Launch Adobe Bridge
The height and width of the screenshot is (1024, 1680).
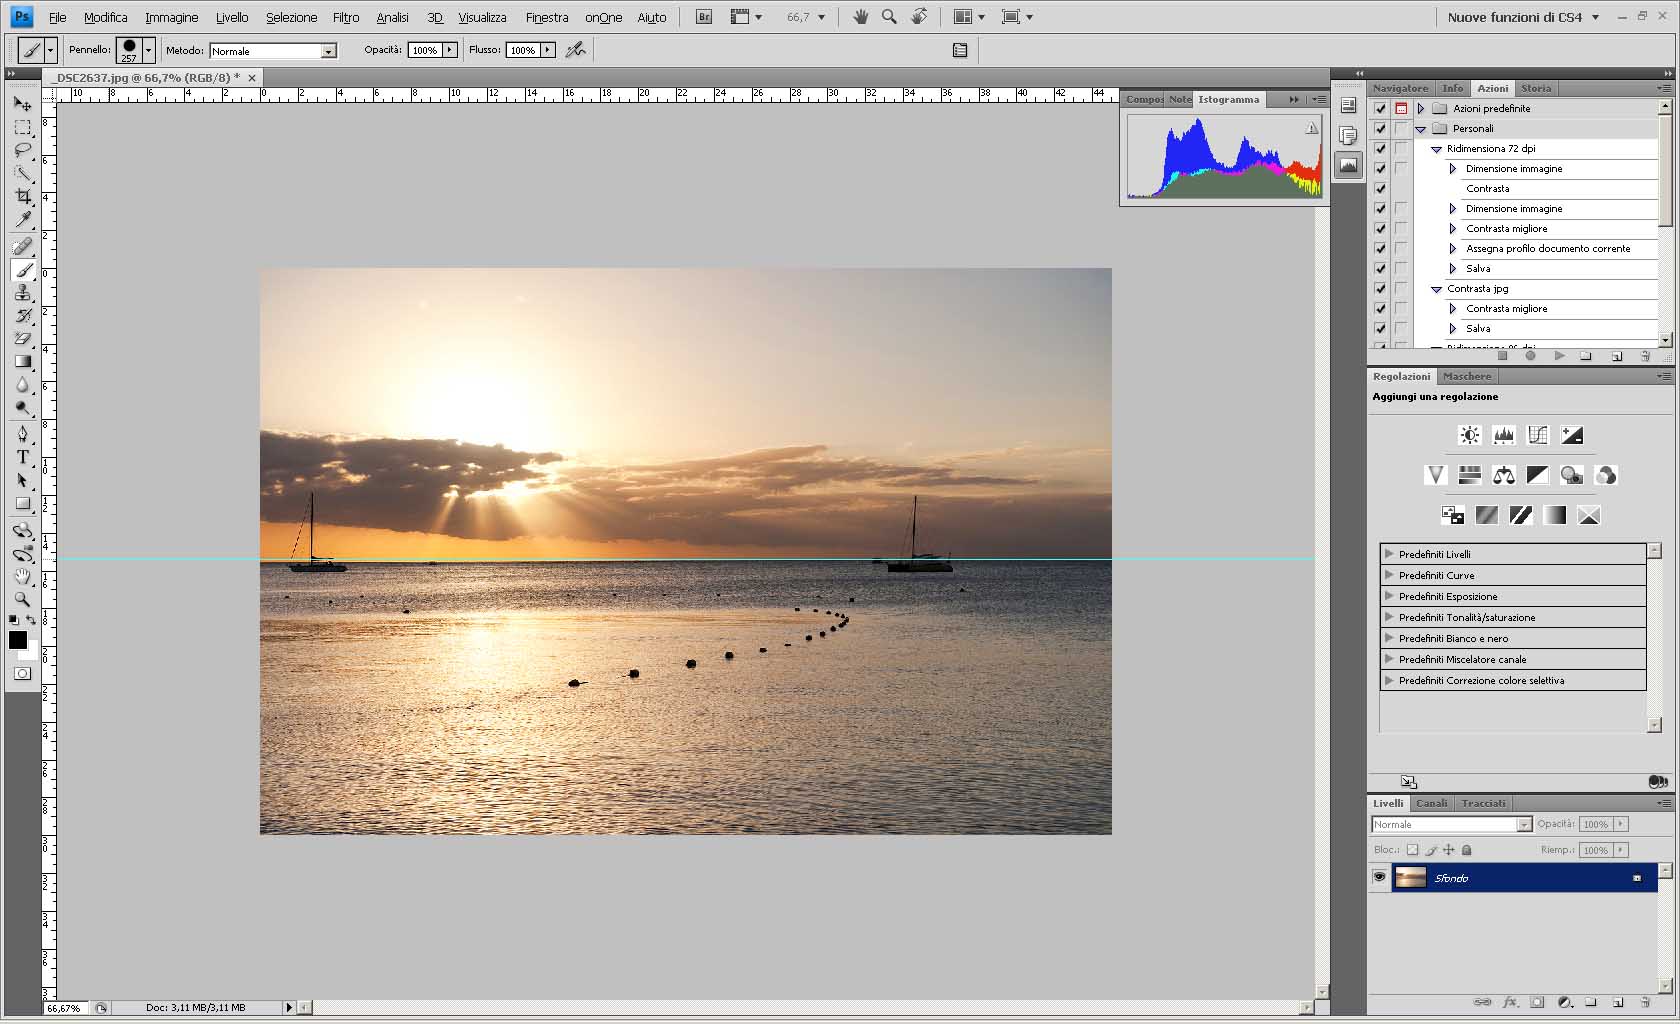pos(704,17)
